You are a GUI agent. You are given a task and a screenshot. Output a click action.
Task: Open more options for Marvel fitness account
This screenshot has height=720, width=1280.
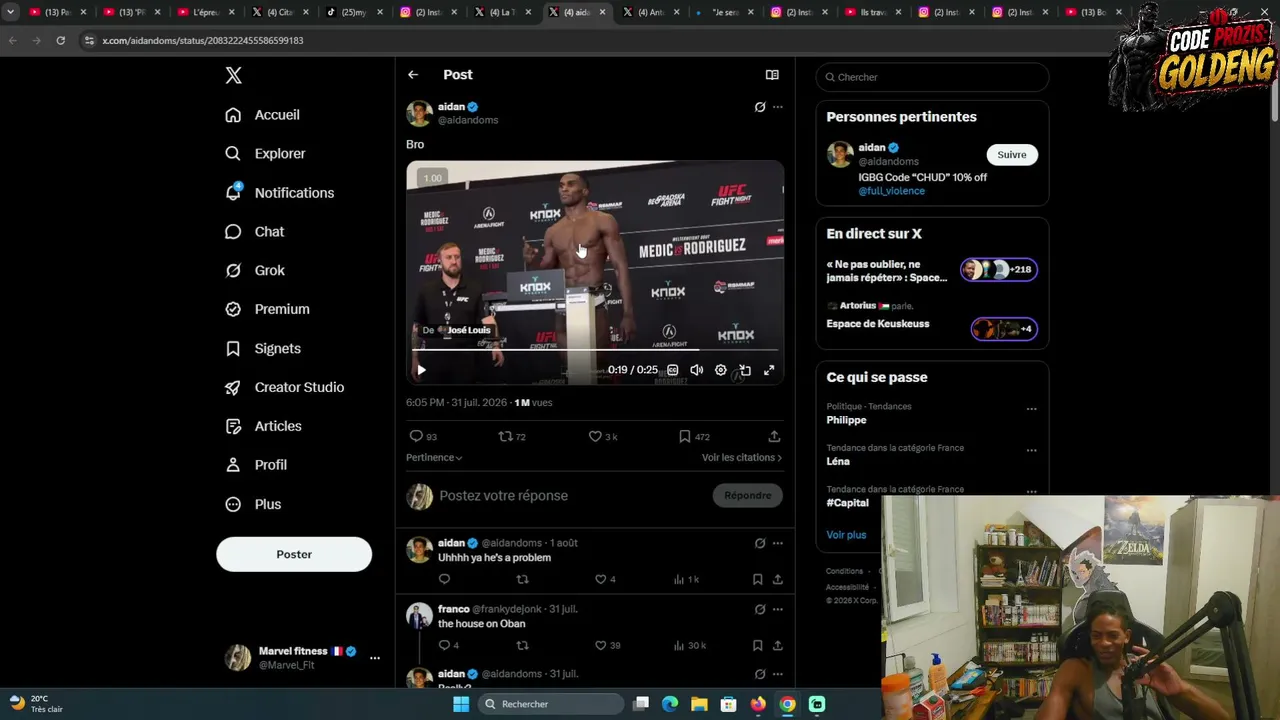[x=375, y=658]
